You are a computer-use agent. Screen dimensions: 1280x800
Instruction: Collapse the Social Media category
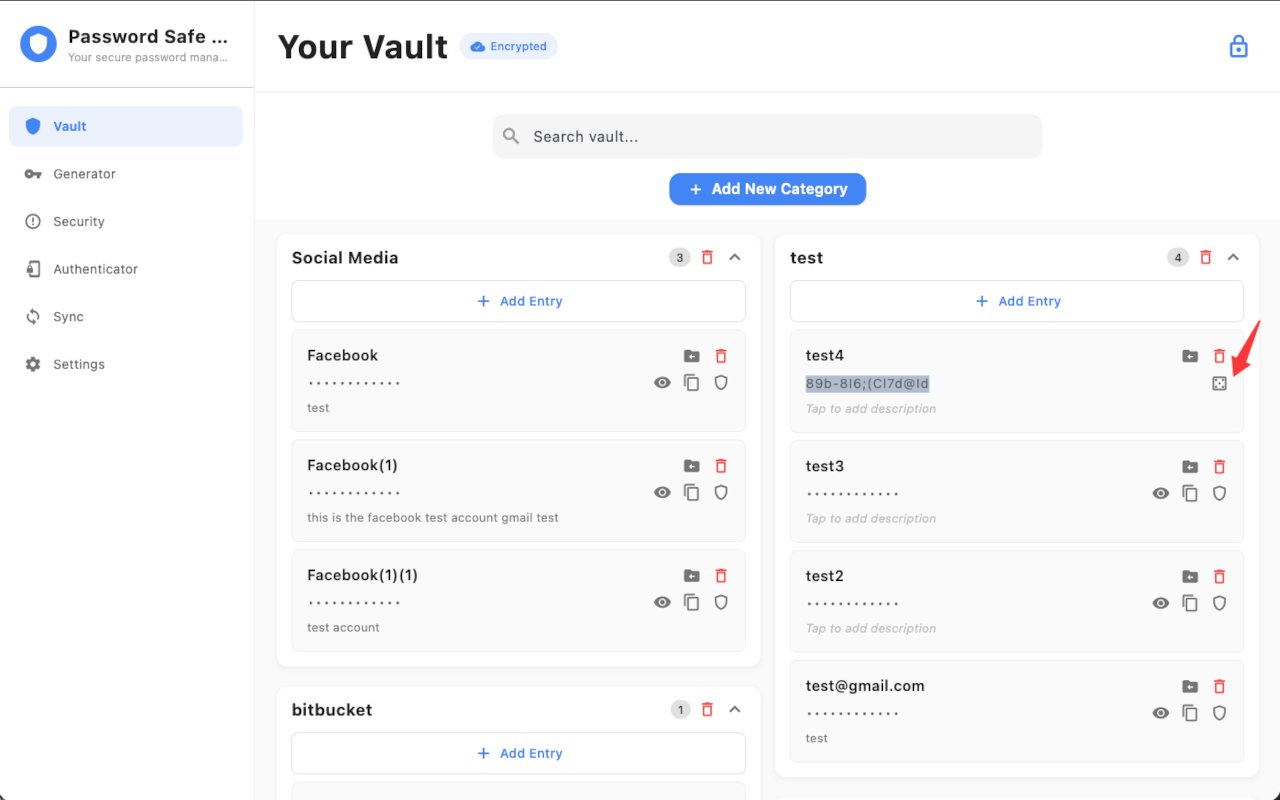click(x=735, y=257)
